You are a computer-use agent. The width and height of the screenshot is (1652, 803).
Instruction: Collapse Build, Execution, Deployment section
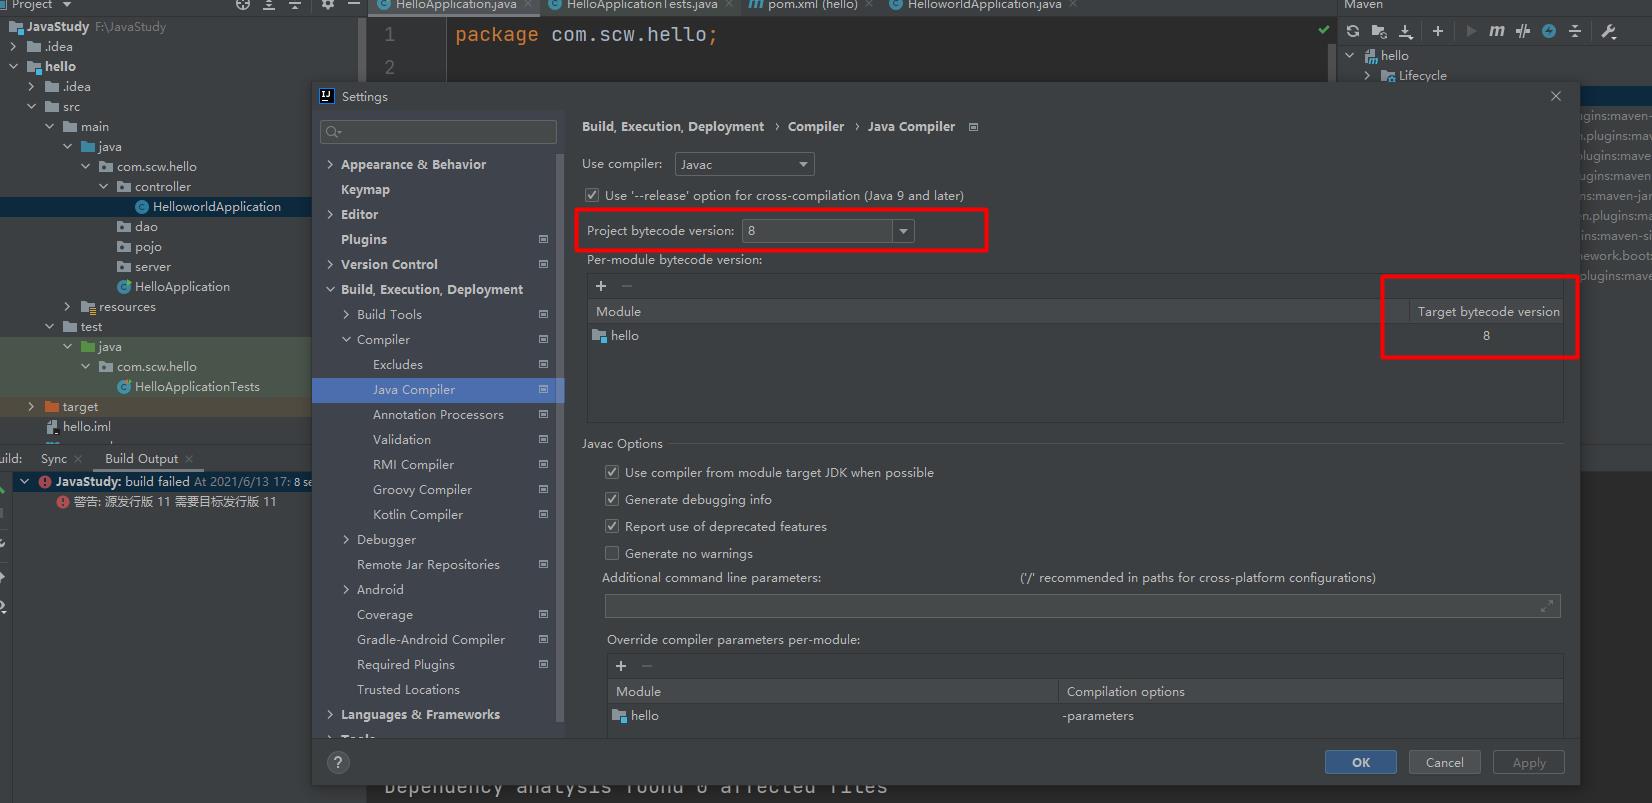coord(330,289)
